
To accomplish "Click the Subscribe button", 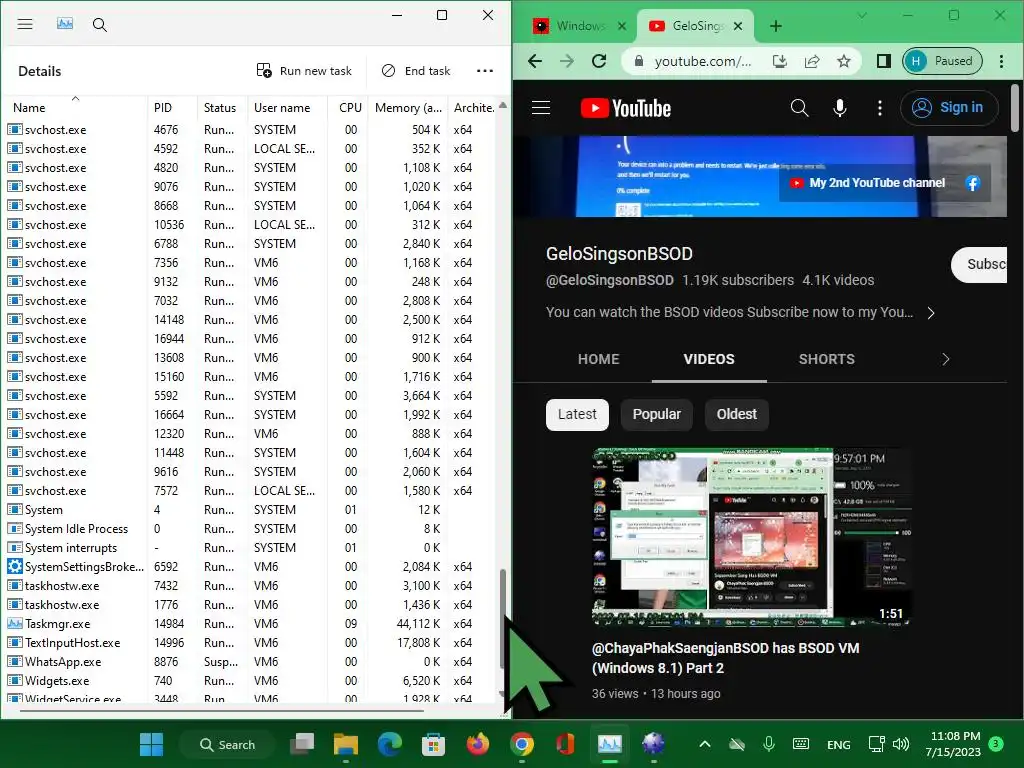I will tap(979, 264).
